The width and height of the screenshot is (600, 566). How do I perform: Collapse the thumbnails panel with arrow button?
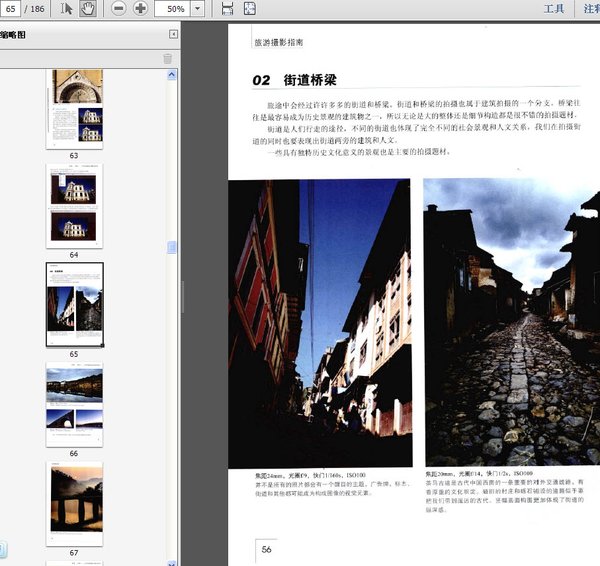[173, 34]
